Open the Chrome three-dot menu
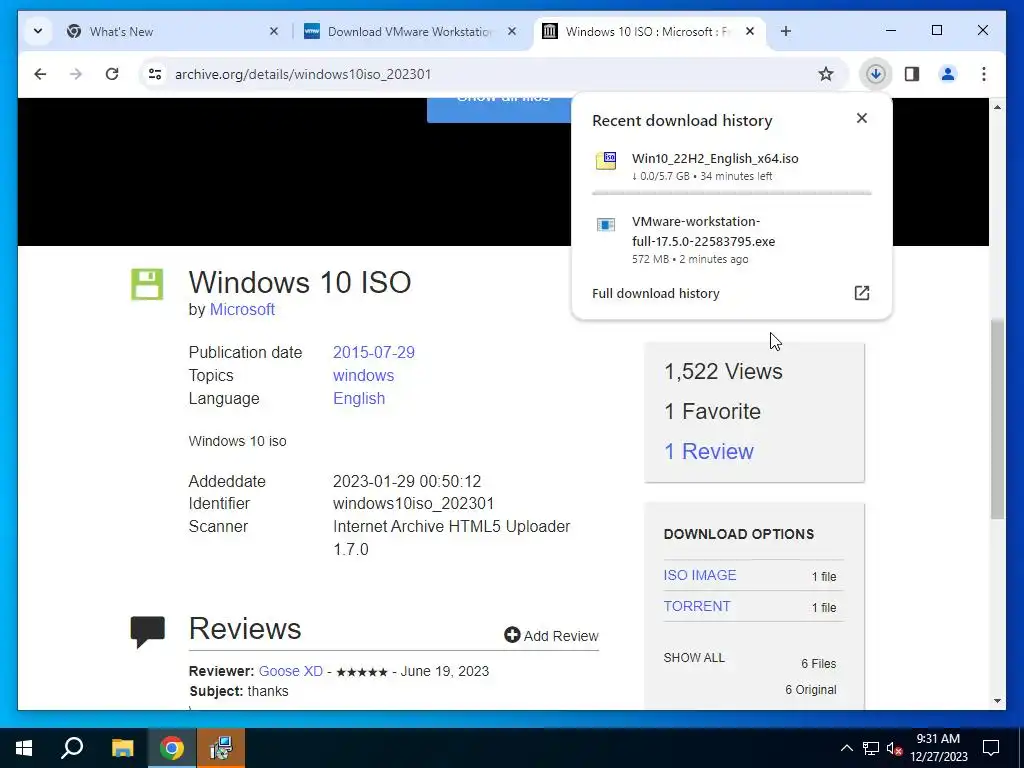 pyautogui.click(x=984, y=74)
